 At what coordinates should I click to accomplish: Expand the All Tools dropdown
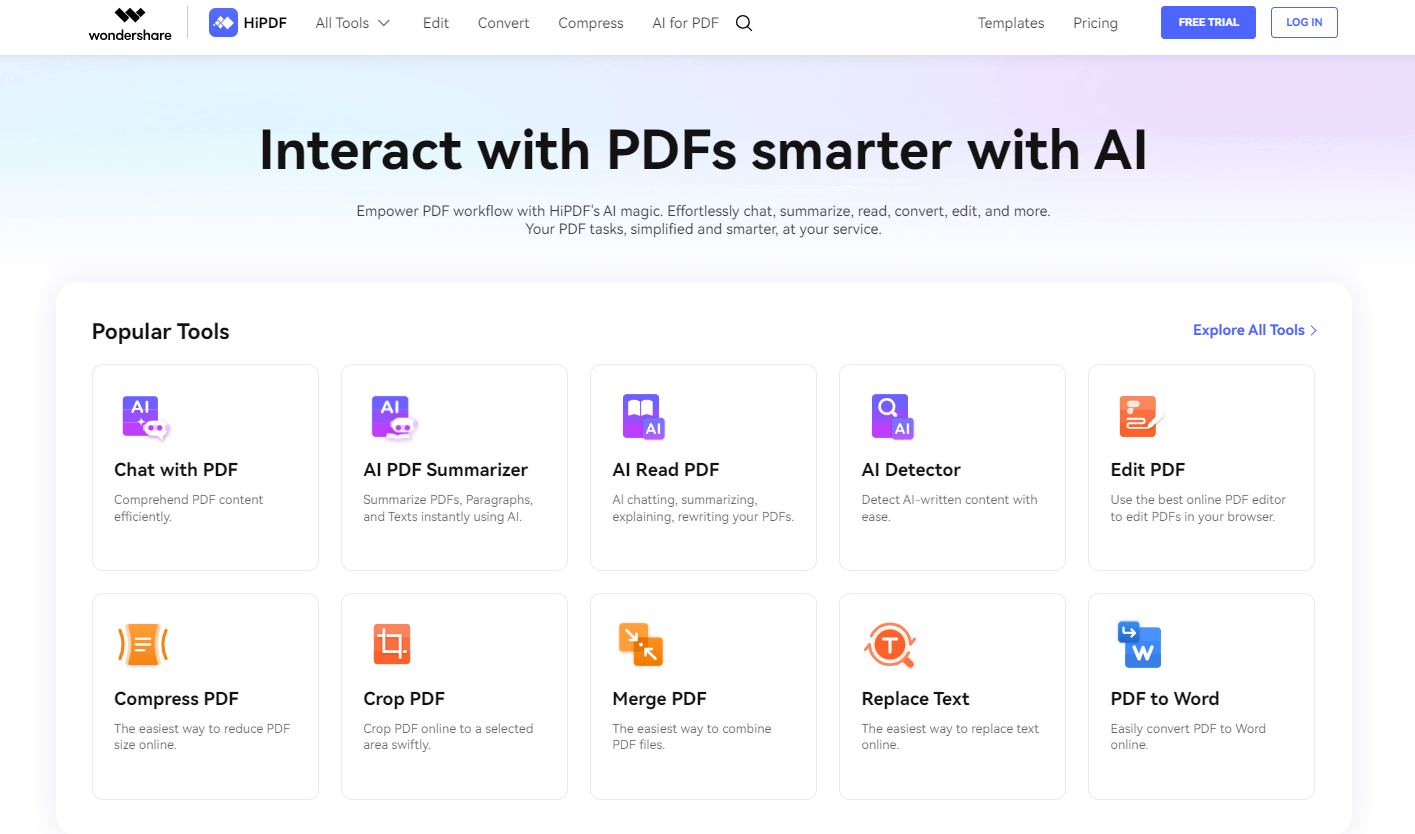coord(353,23)
